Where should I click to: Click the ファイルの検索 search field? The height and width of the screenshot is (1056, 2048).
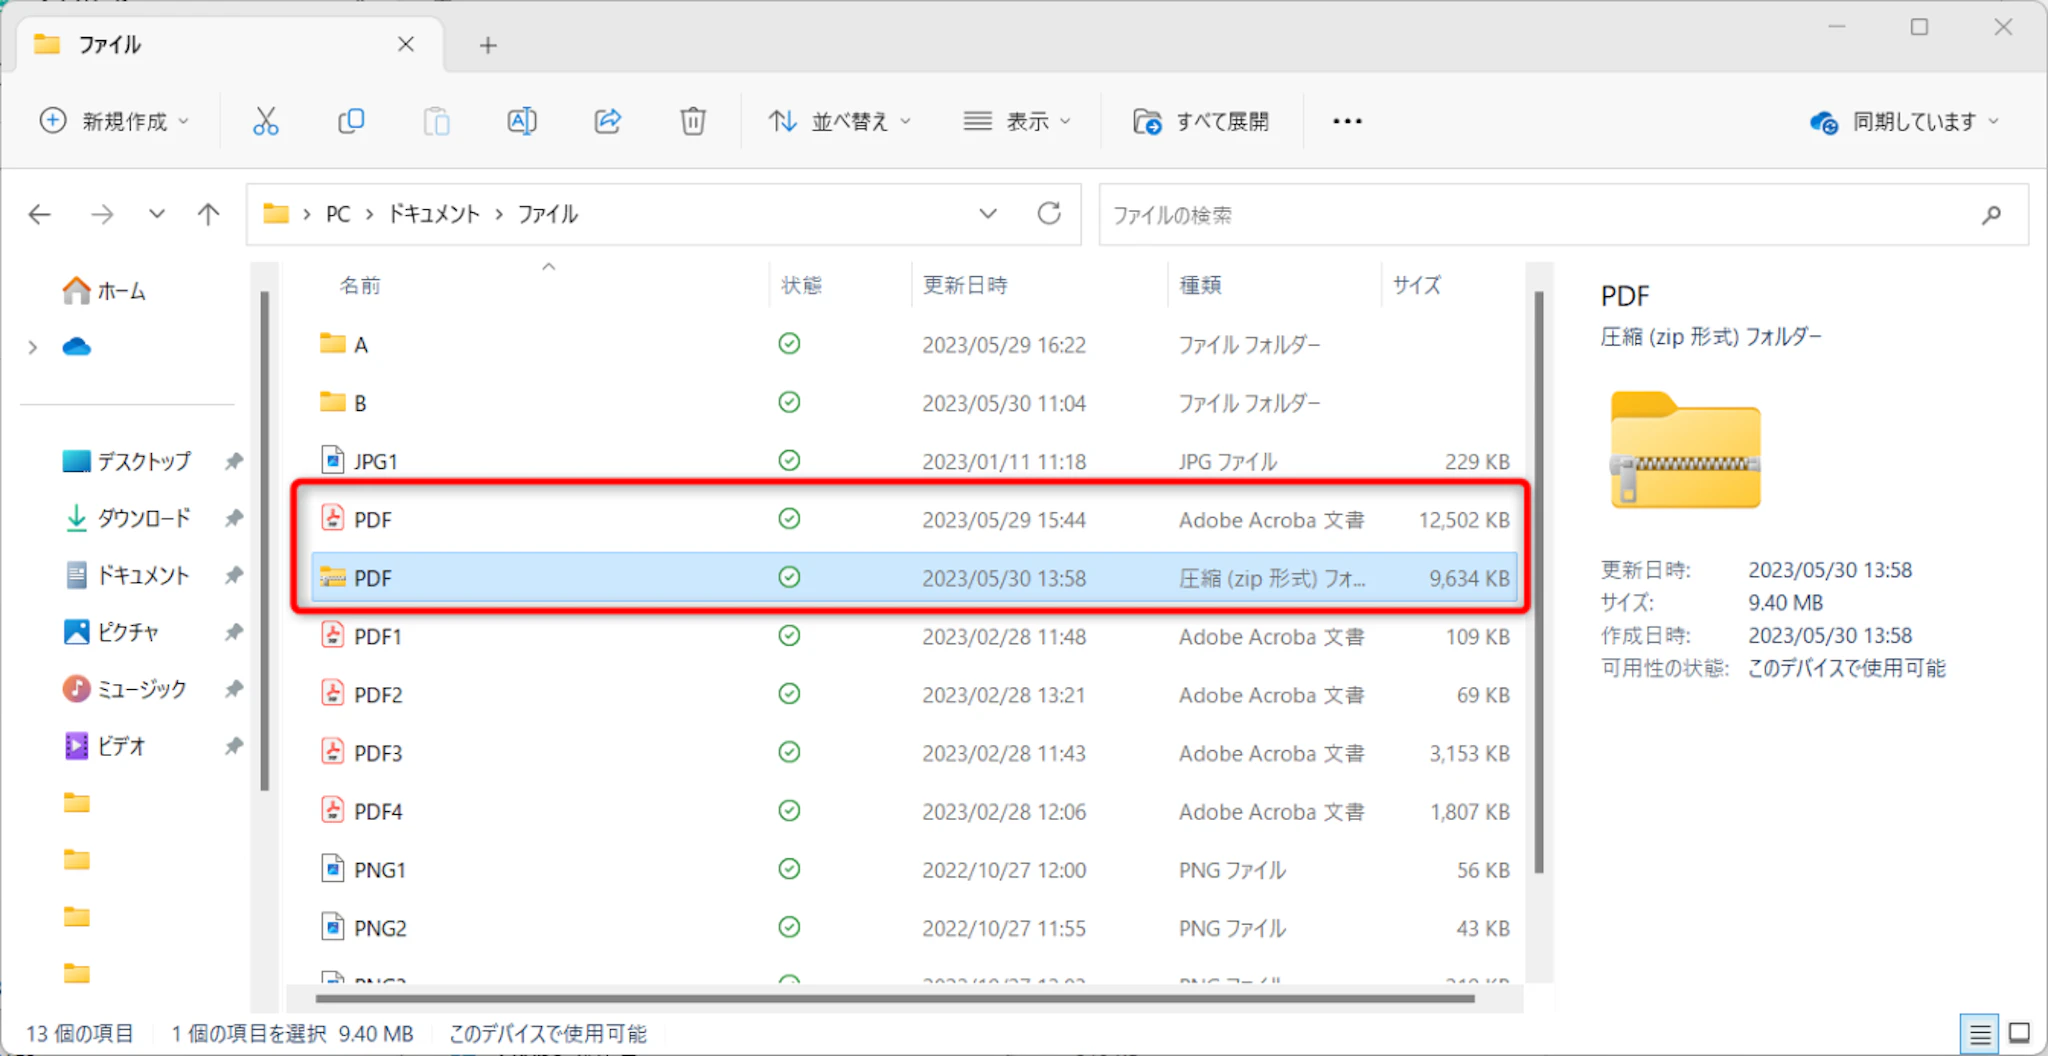point(1540,215)
